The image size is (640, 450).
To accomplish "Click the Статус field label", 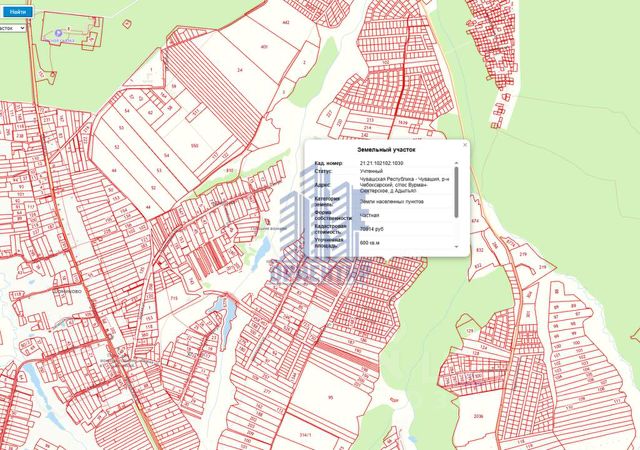I will tap(324, 171).
